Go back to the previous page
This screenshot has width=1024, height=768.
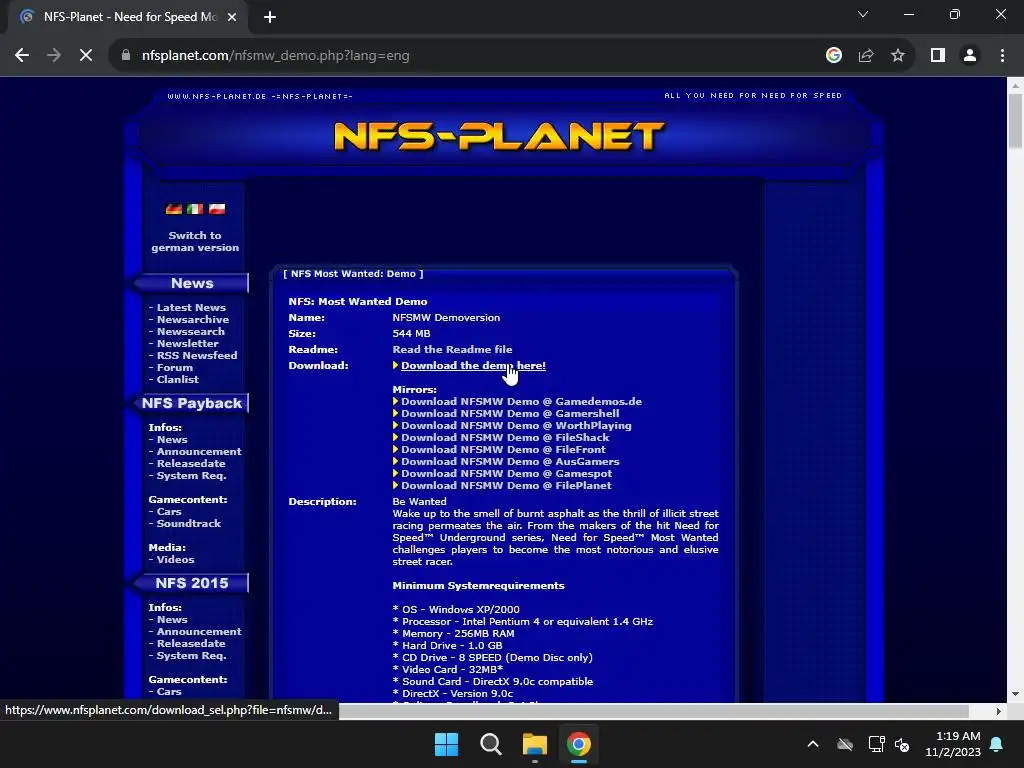tap(22, 56)
